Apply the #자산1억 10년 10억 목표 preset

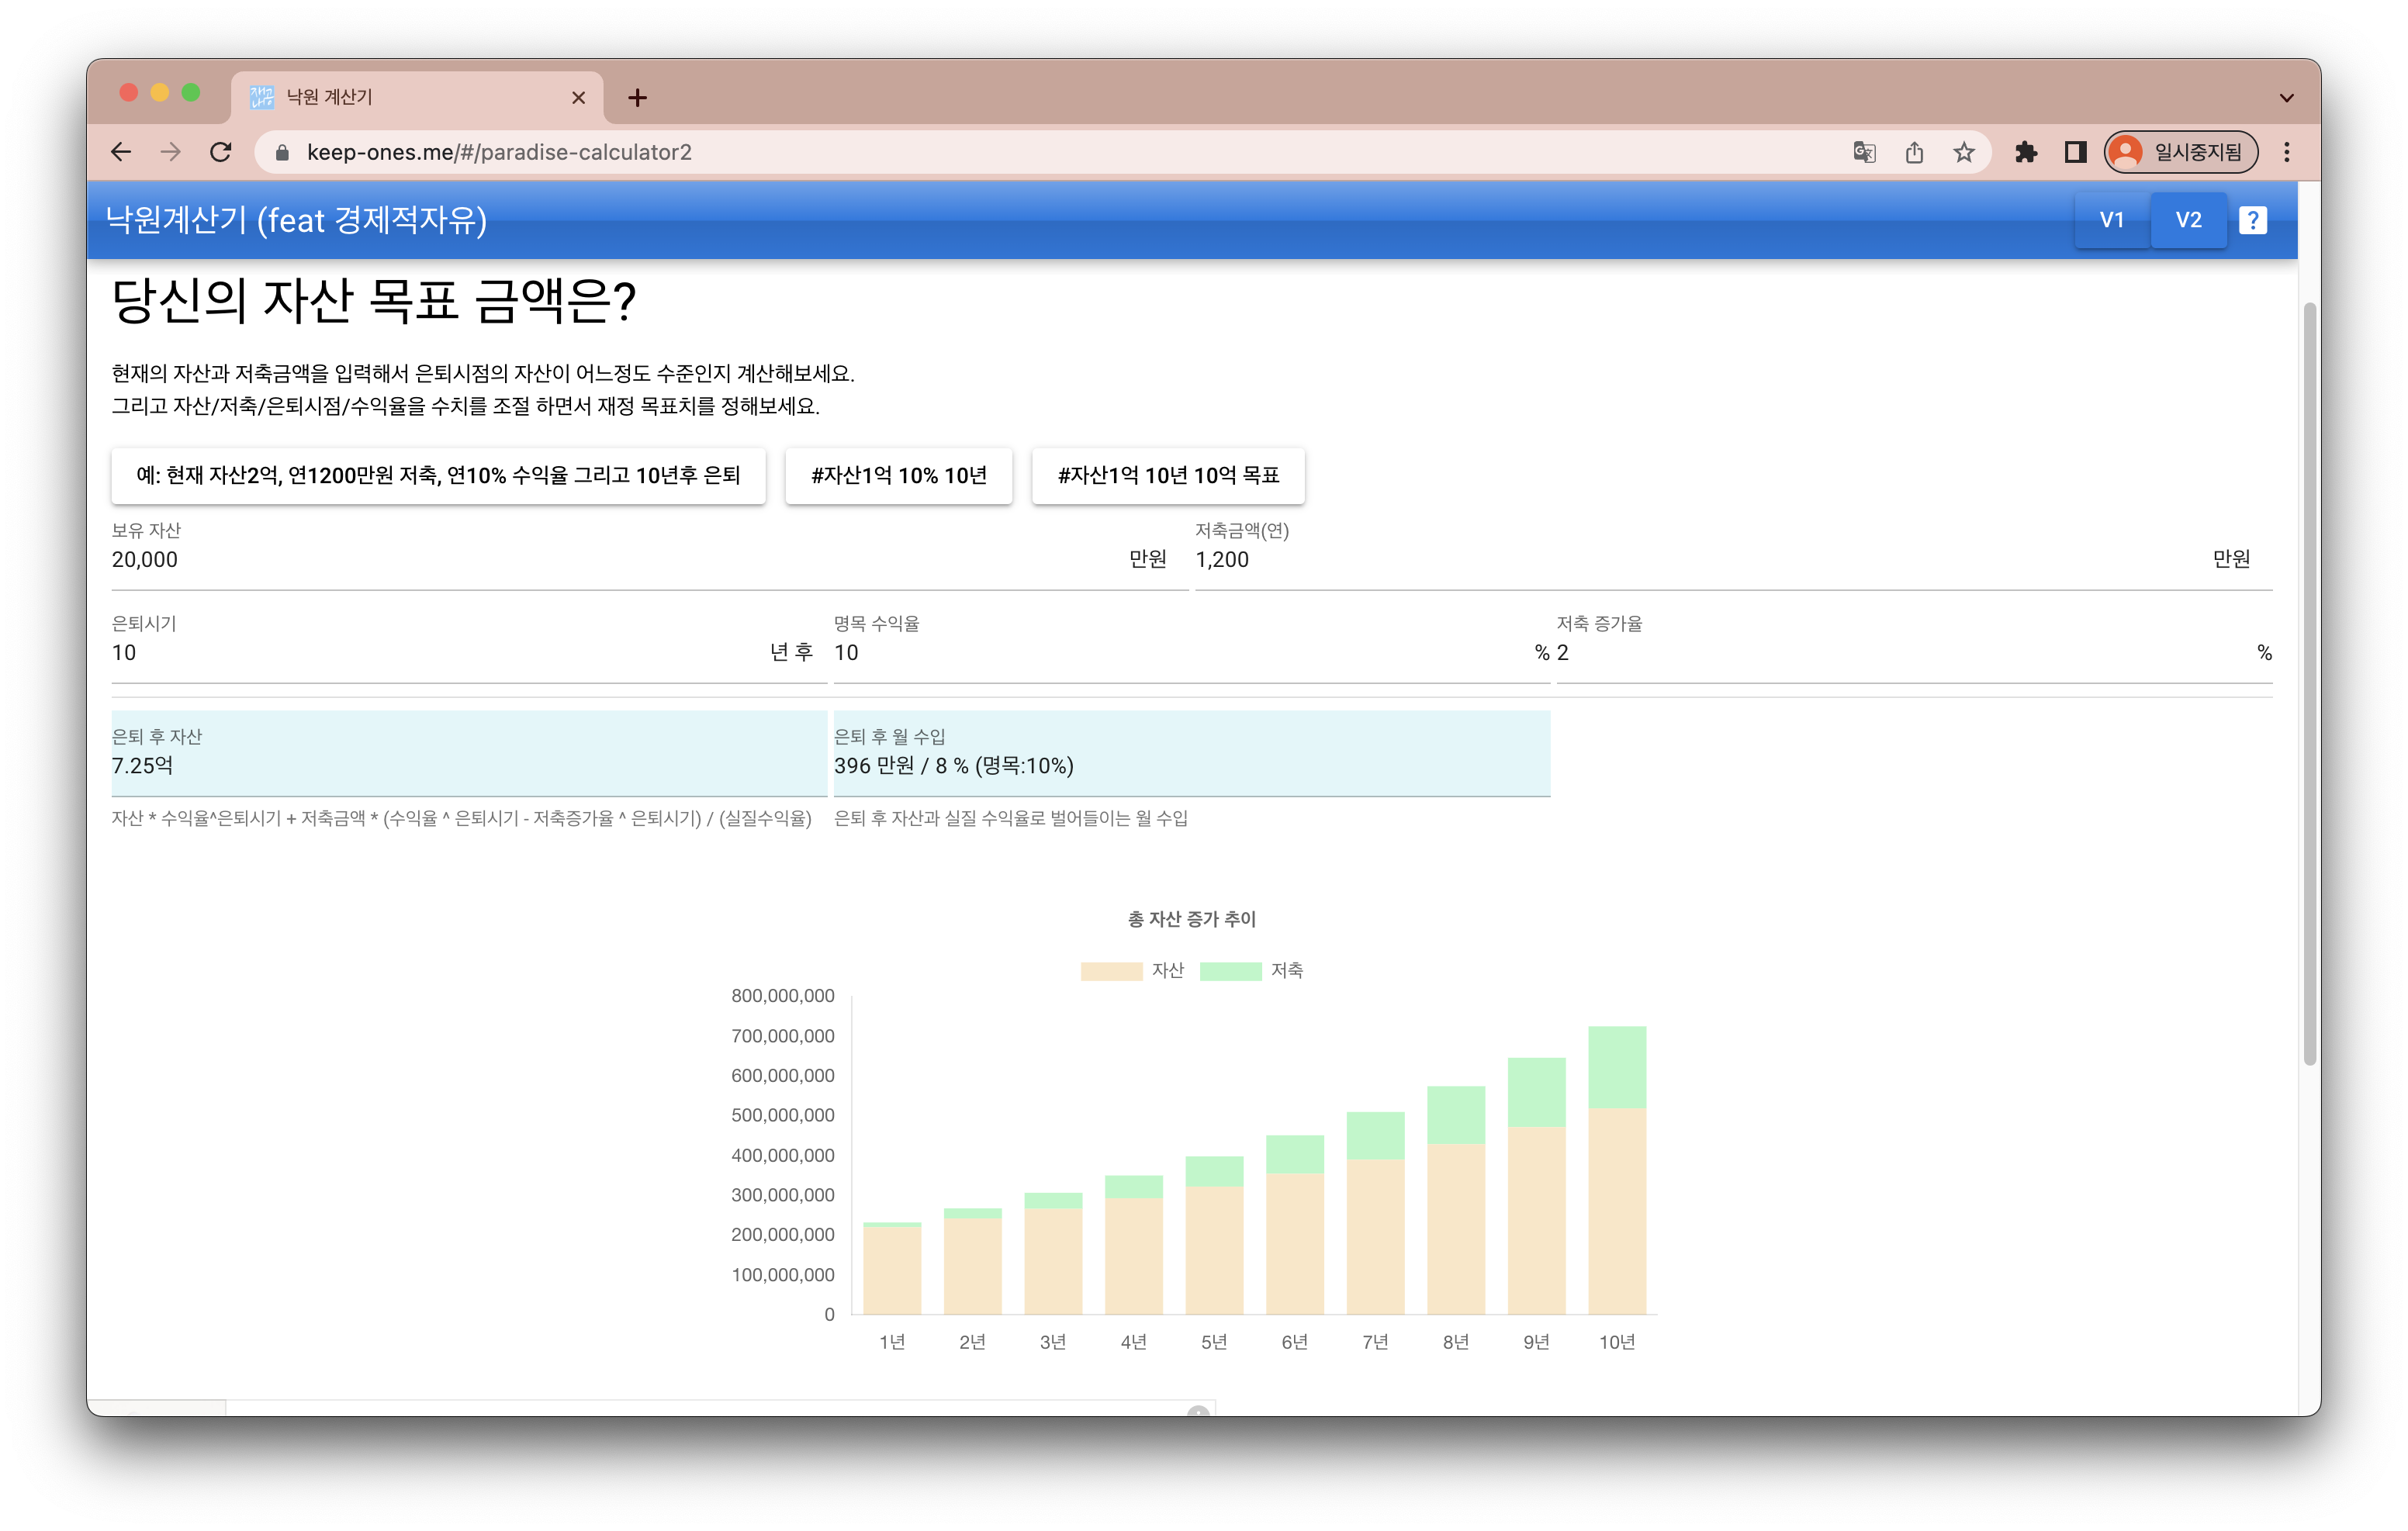(1168, 476)
